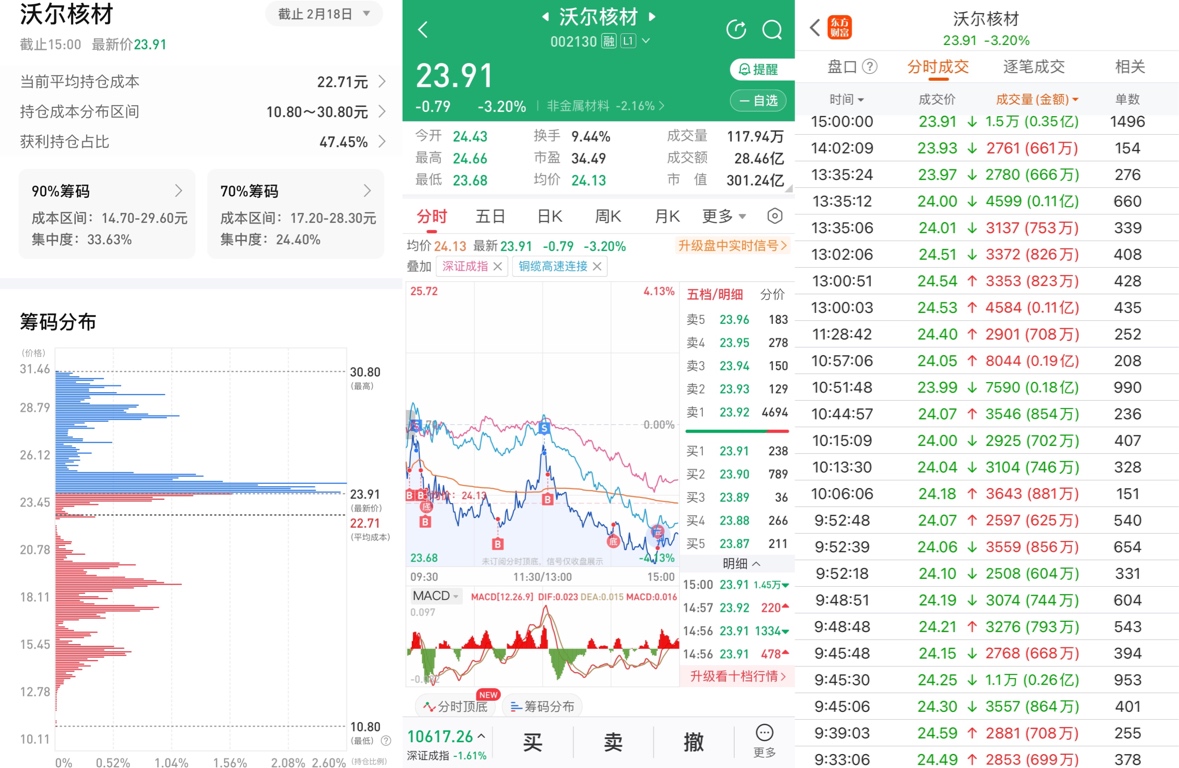Expand the 当前平均持仓成本 row

(201, 81)
